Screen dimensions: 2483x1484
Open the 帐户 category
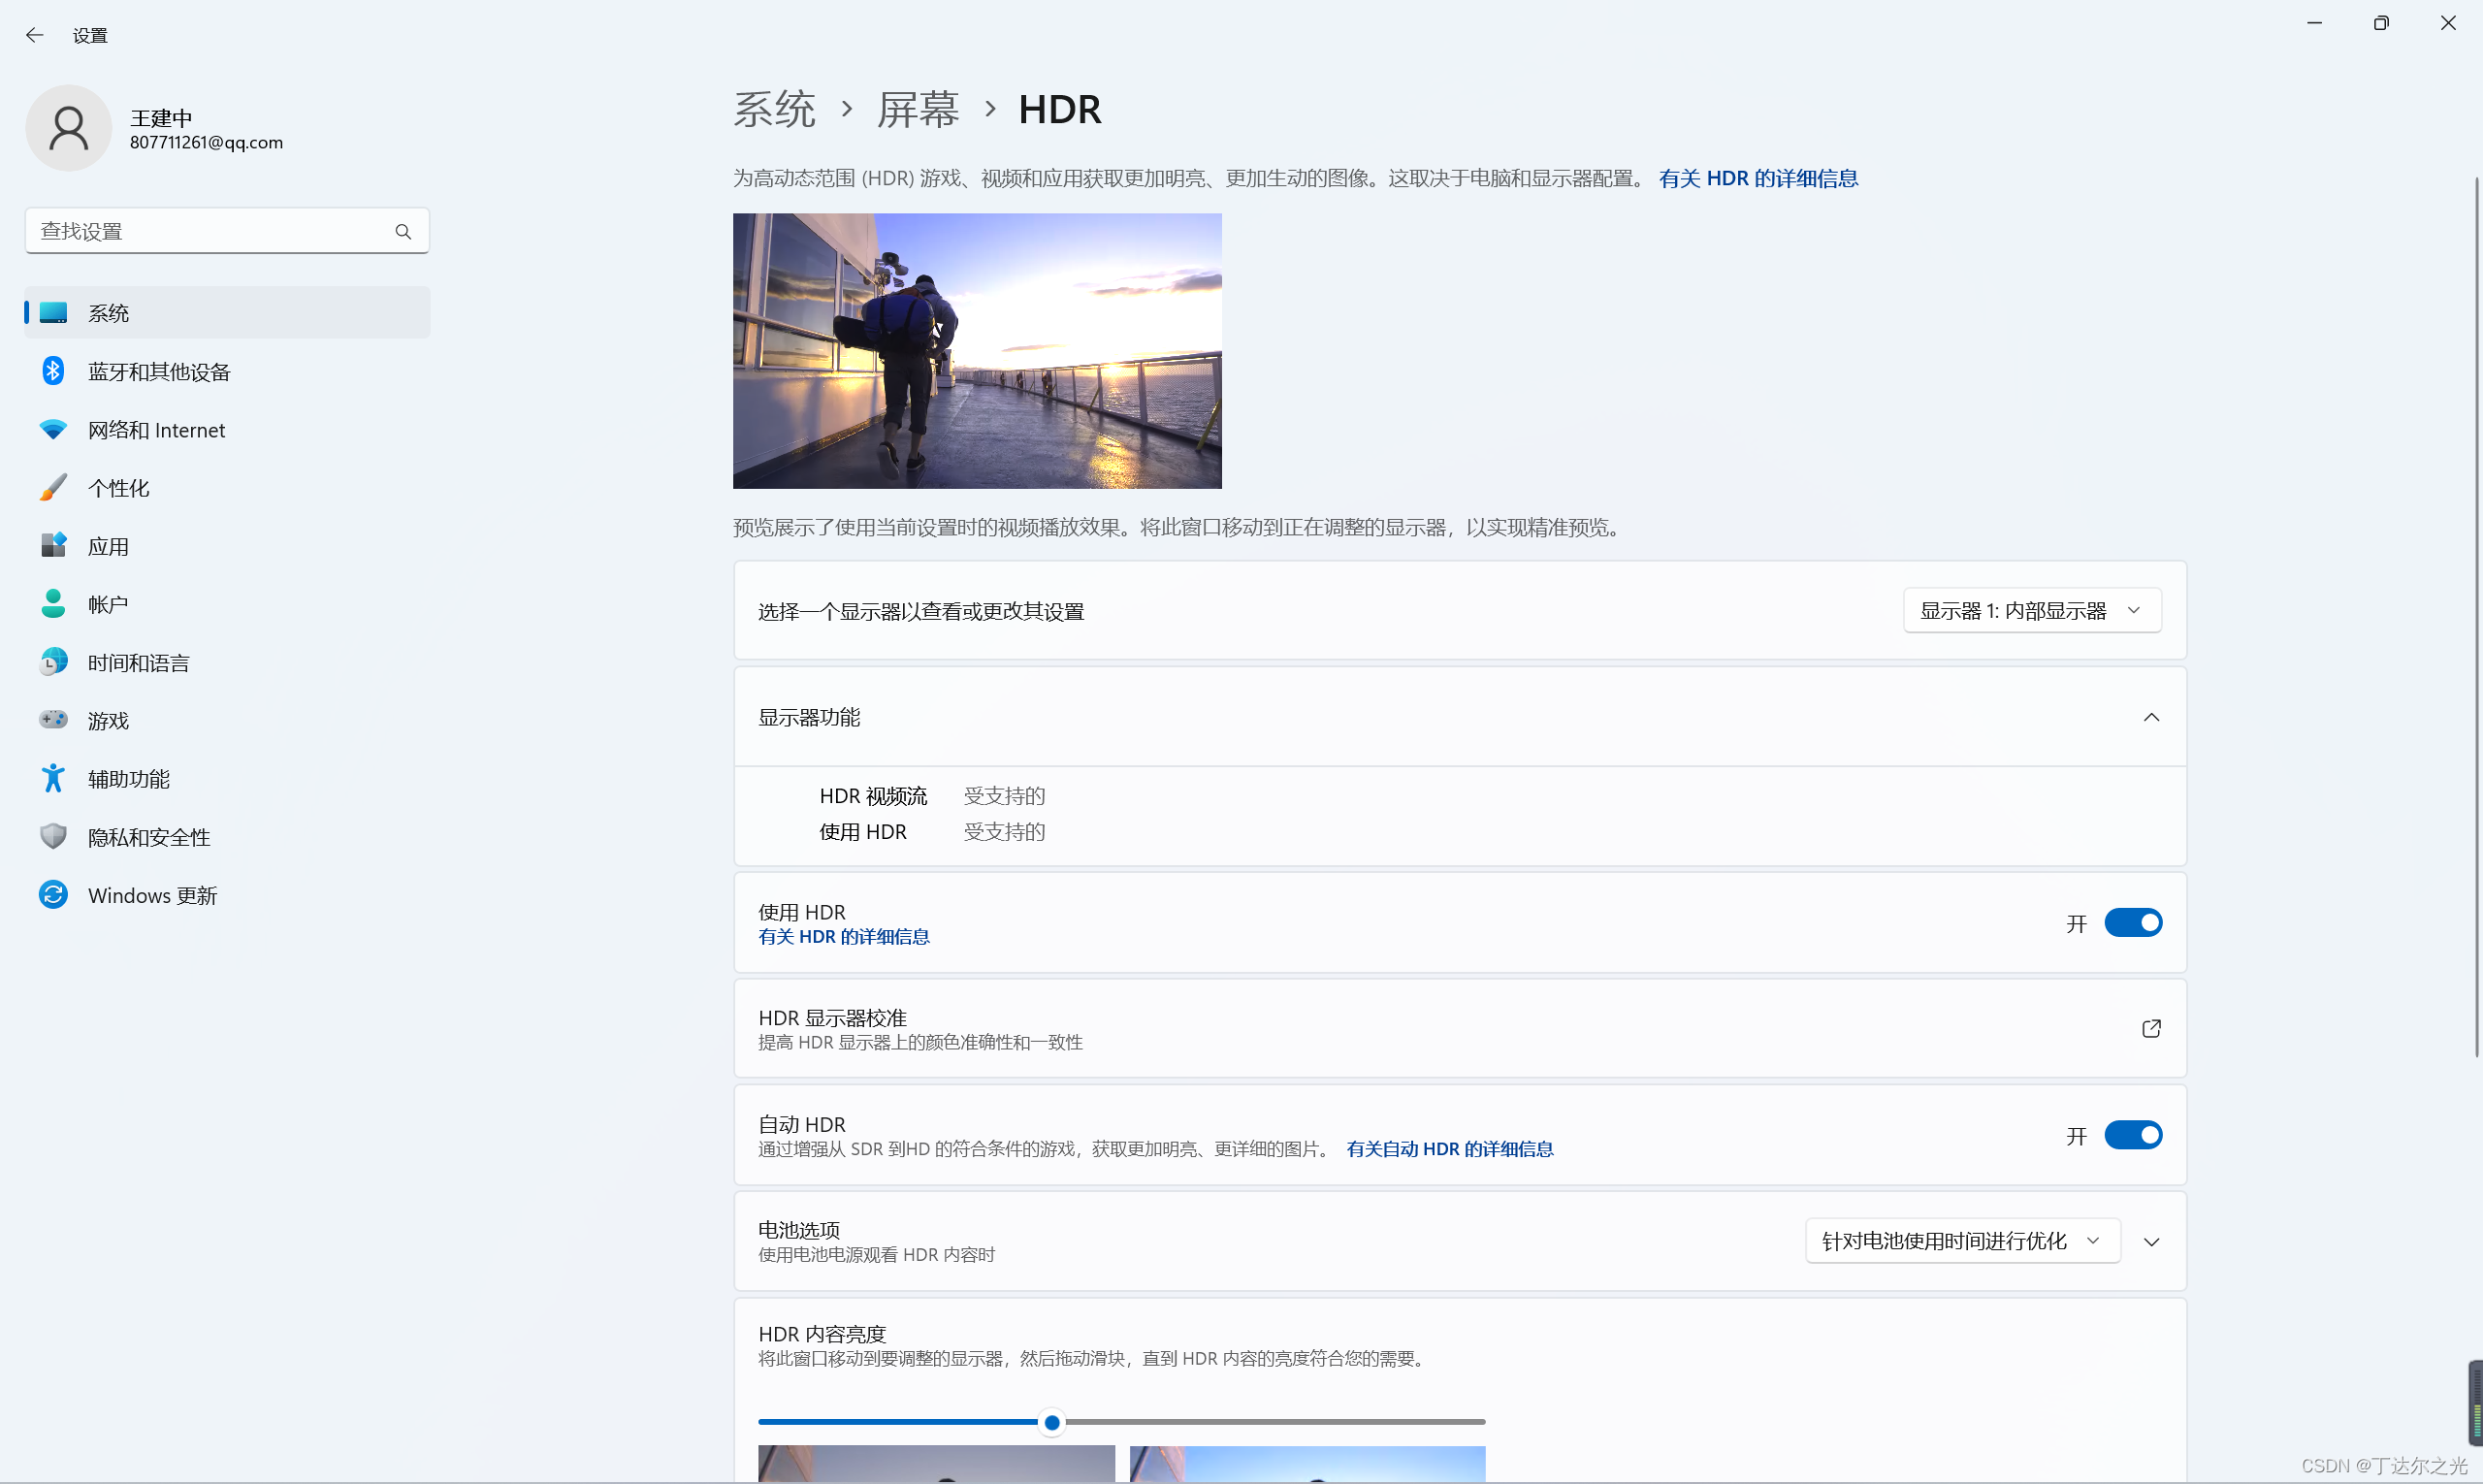tap(227, 604)
